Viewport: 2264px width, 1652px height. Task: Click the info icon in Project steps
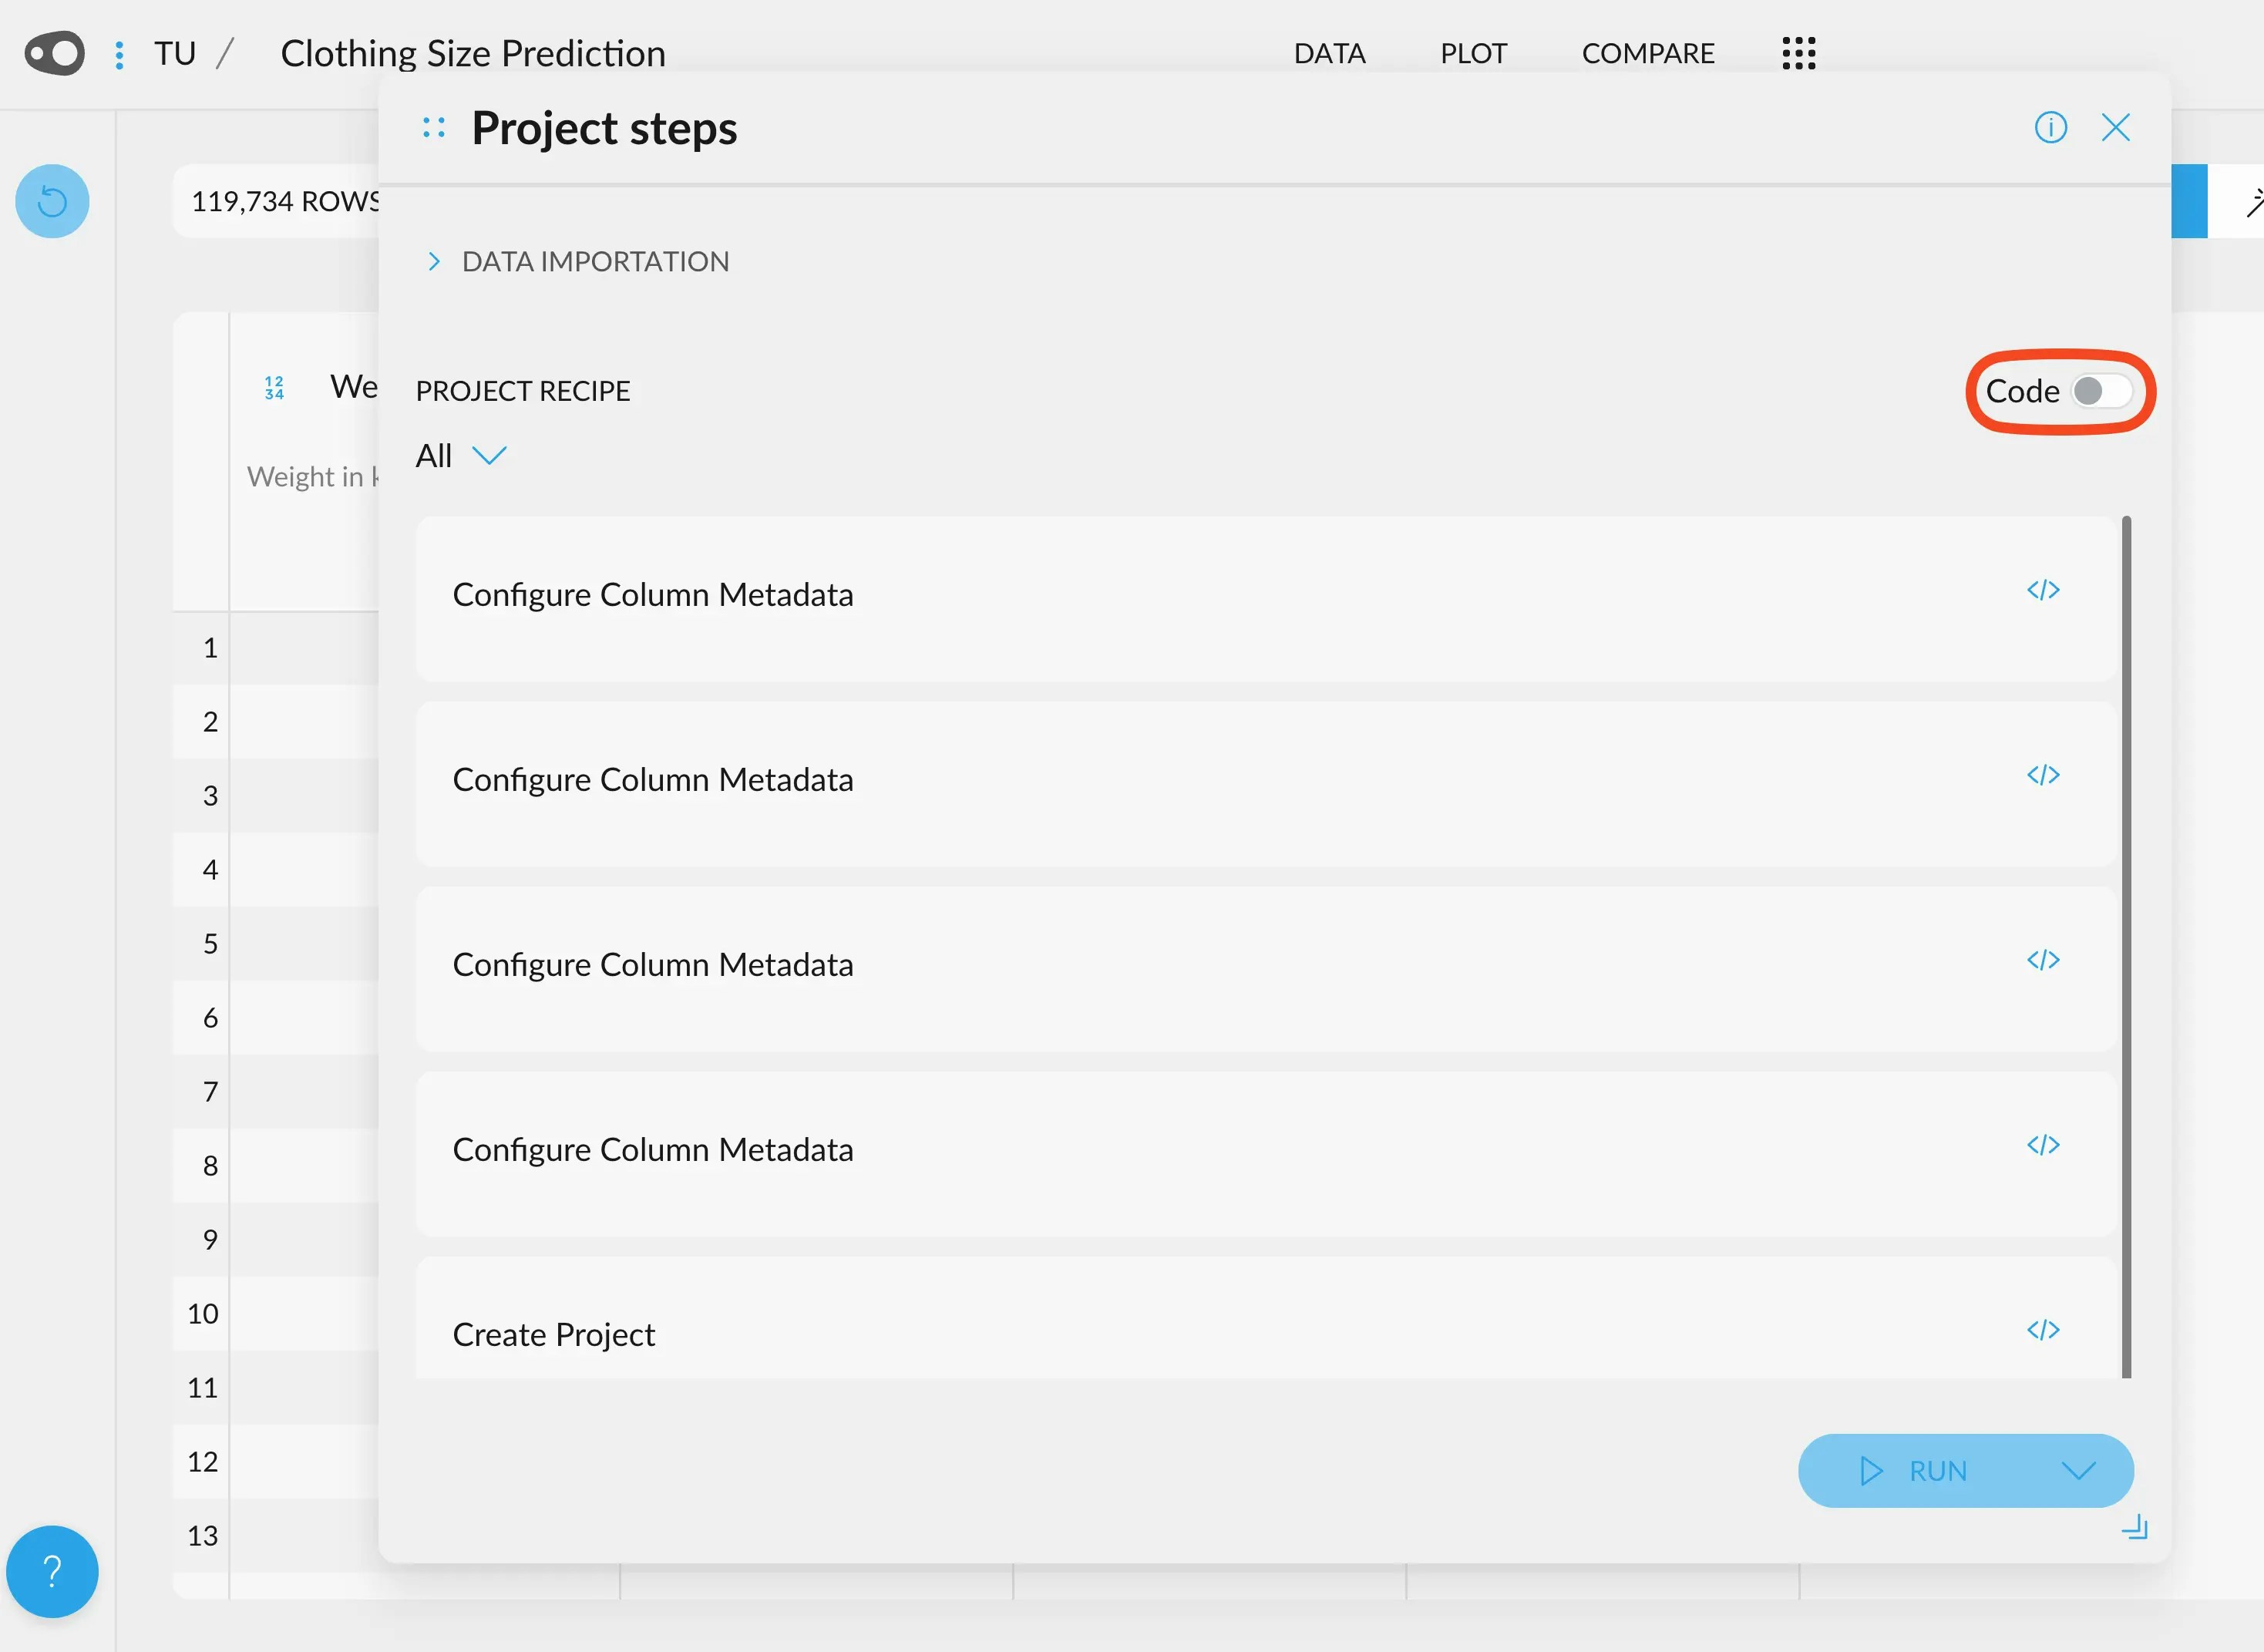coord(2050,127)
